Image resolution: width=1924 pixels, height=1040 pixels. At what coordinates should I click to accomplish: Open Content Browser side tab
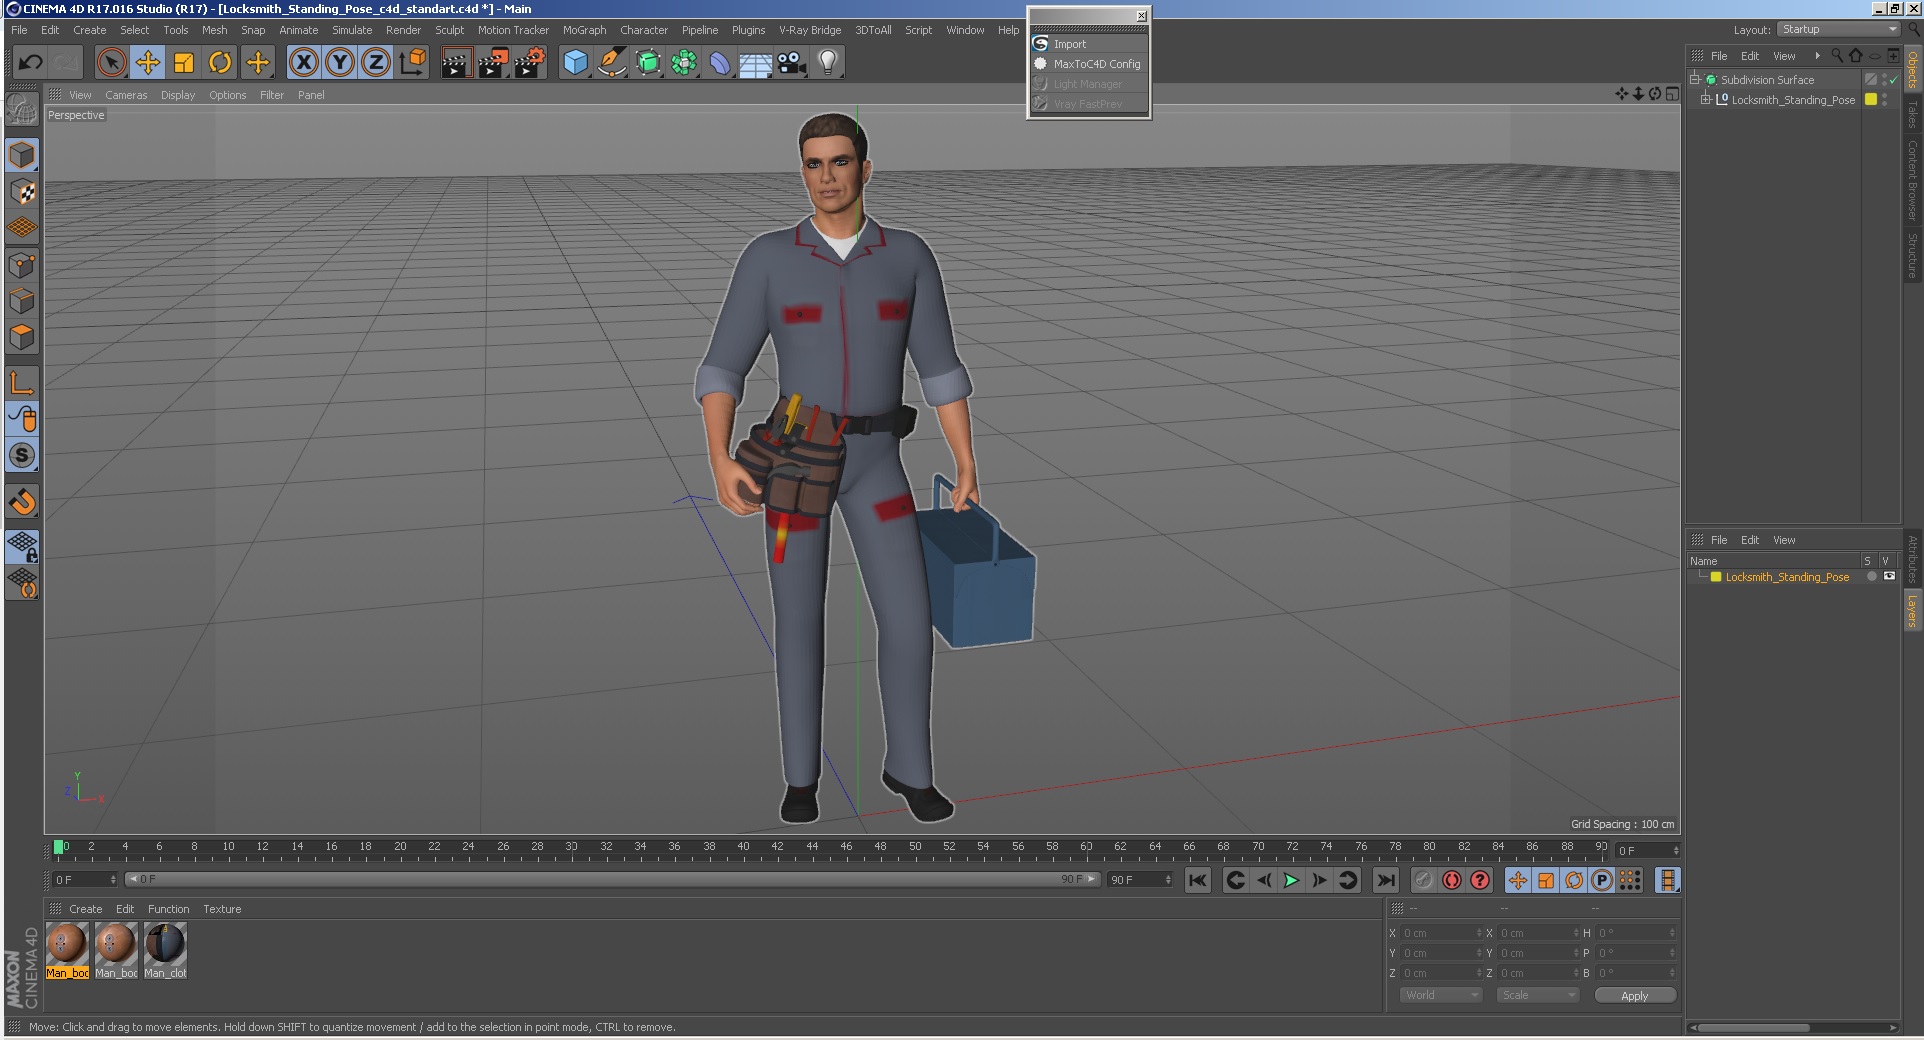(x=1912, y=180)
